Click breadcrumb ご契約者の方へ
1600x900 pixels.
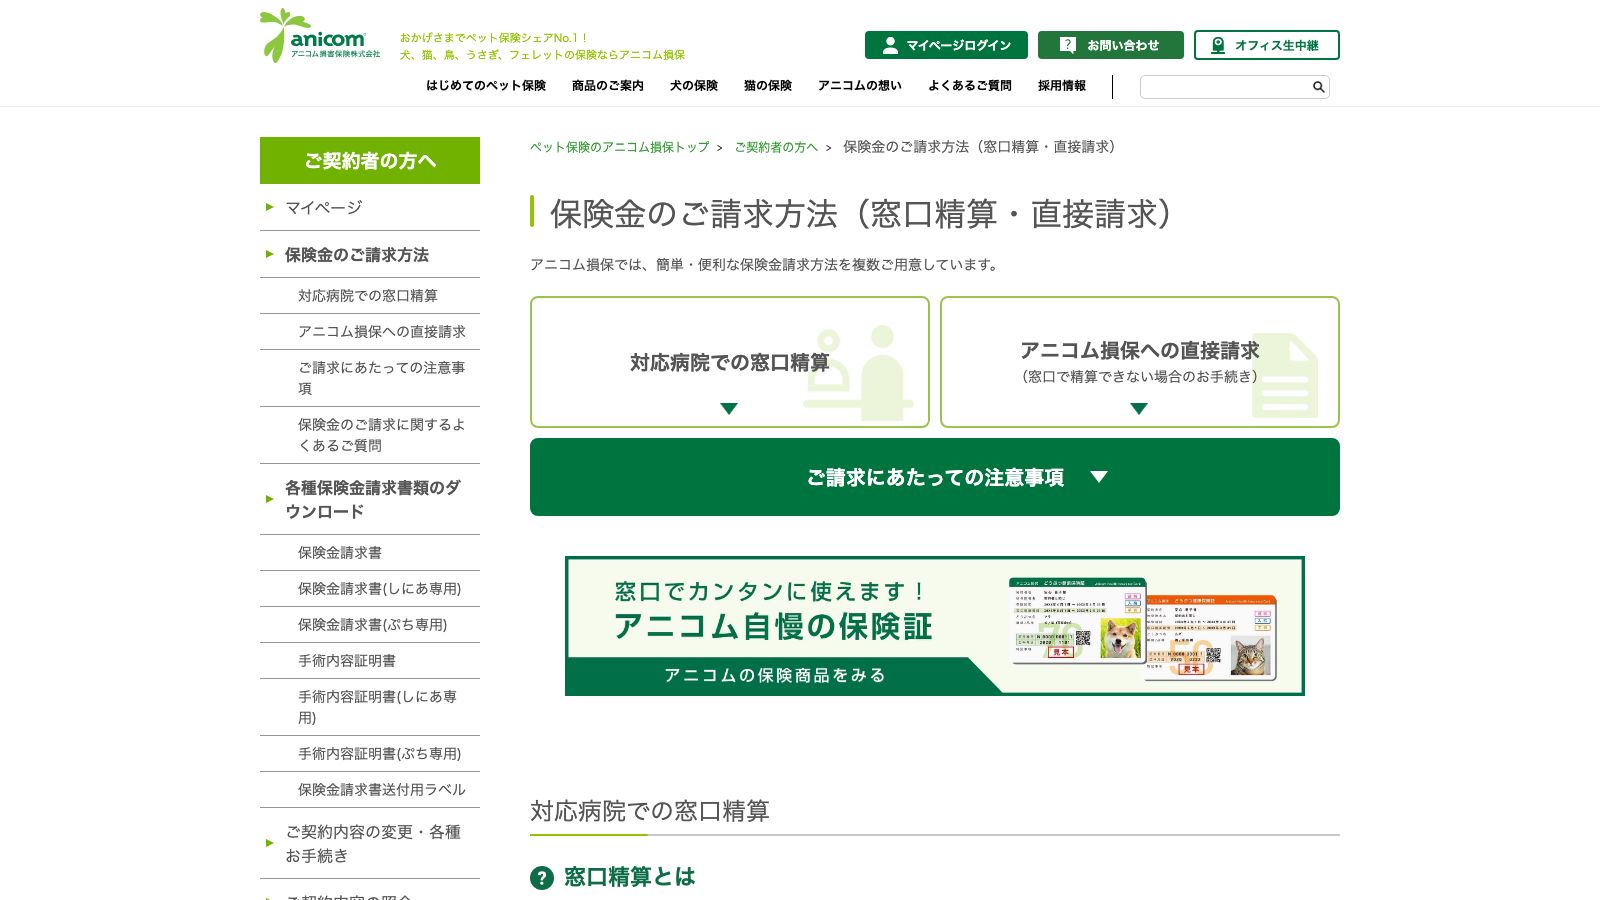tap(776, 147)
